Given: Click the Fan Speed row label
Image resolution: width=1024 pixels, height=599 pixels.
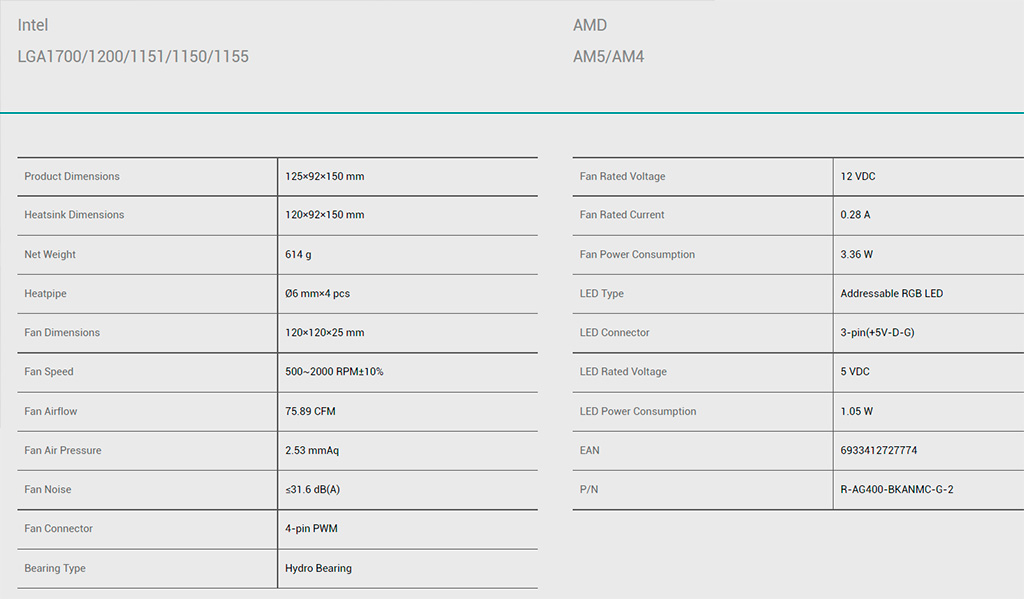Looking at the screenshot, I should click(49, 372).
